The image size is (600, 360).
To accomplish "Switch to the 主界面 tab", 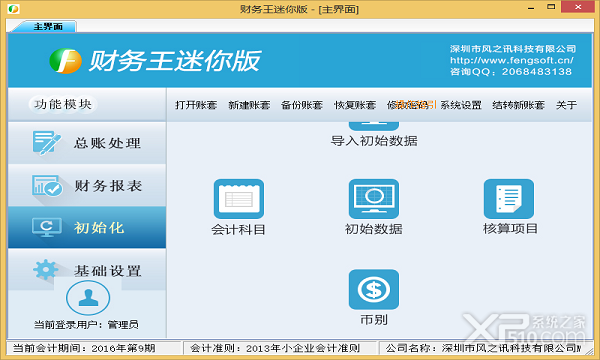I will pyautogui.click(x=47, y=26).
